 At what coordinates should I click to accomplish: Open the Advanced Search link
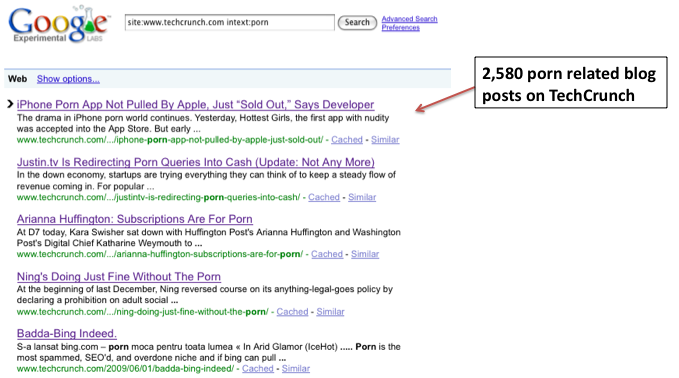[x=409, y=19]
